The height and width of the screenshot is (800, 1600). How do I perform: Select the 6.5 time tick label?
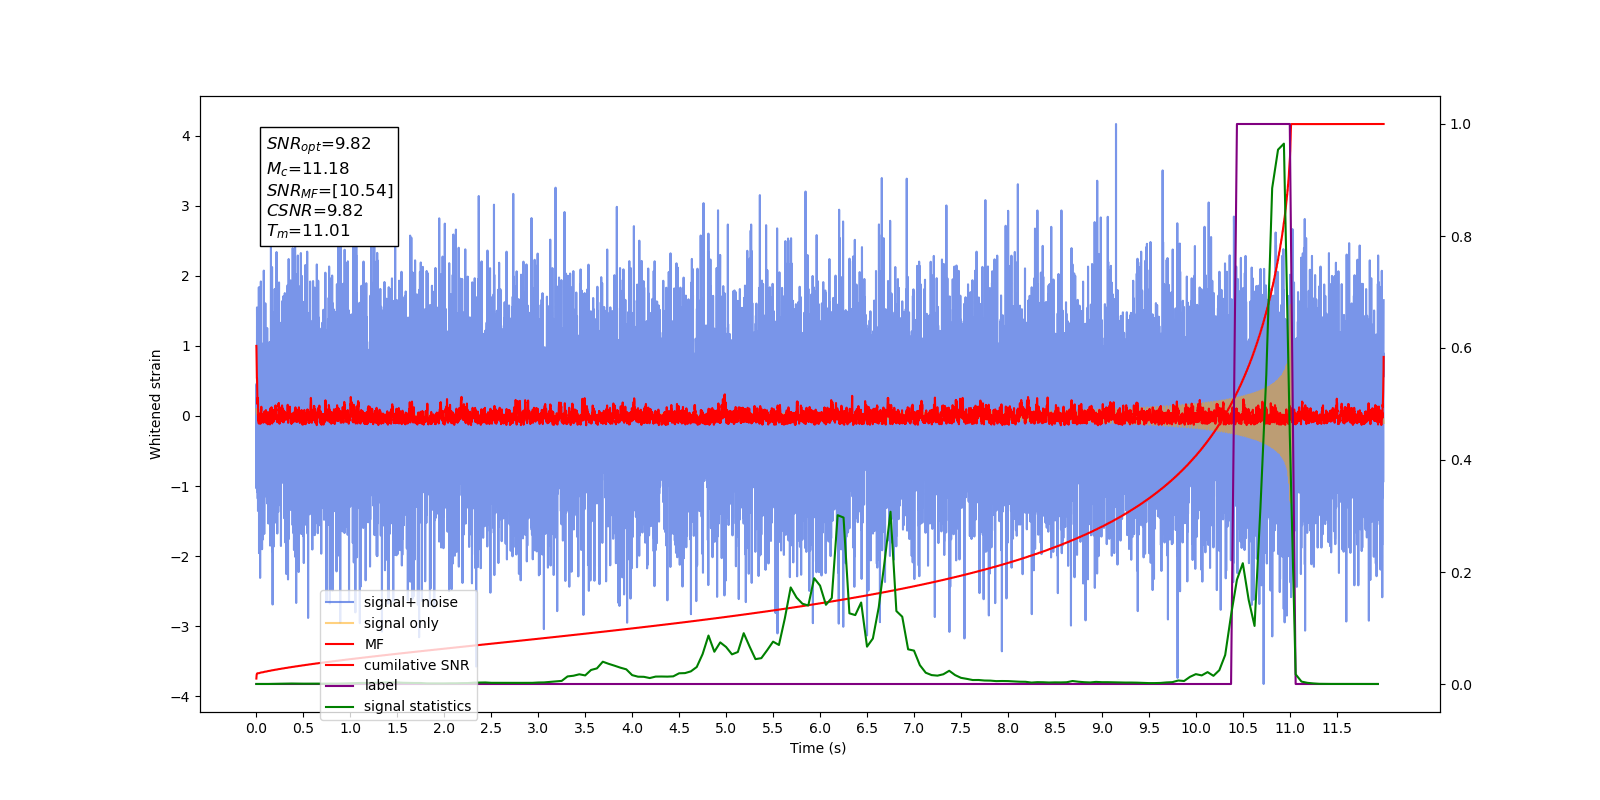pyautogui.click(x=867, y=728)
